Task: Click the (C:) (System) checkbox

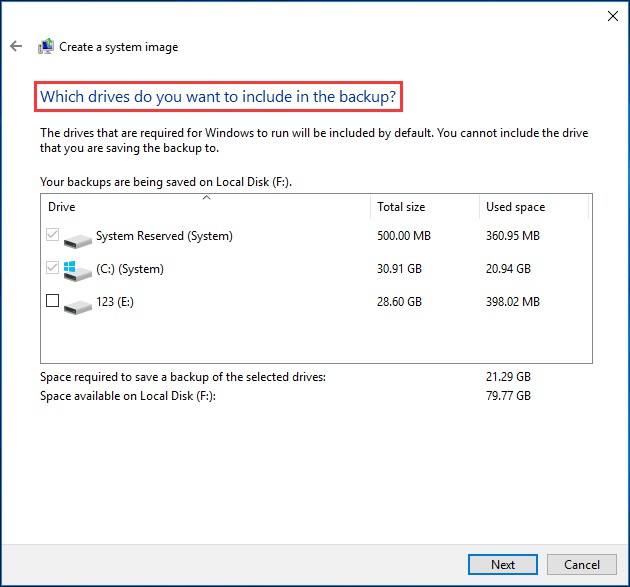Action: (x=53, y=268)
